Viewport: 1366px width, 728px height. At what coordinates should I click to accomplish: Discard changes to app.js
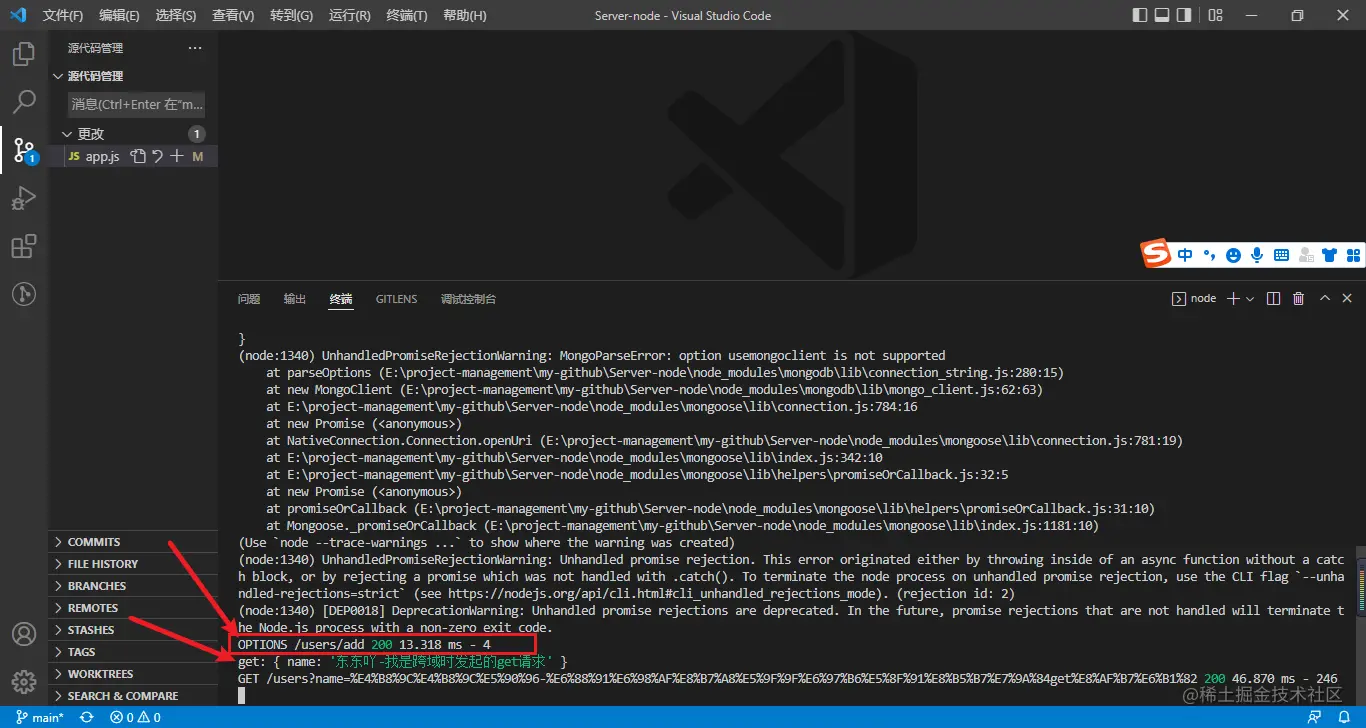tap(157, 156)
